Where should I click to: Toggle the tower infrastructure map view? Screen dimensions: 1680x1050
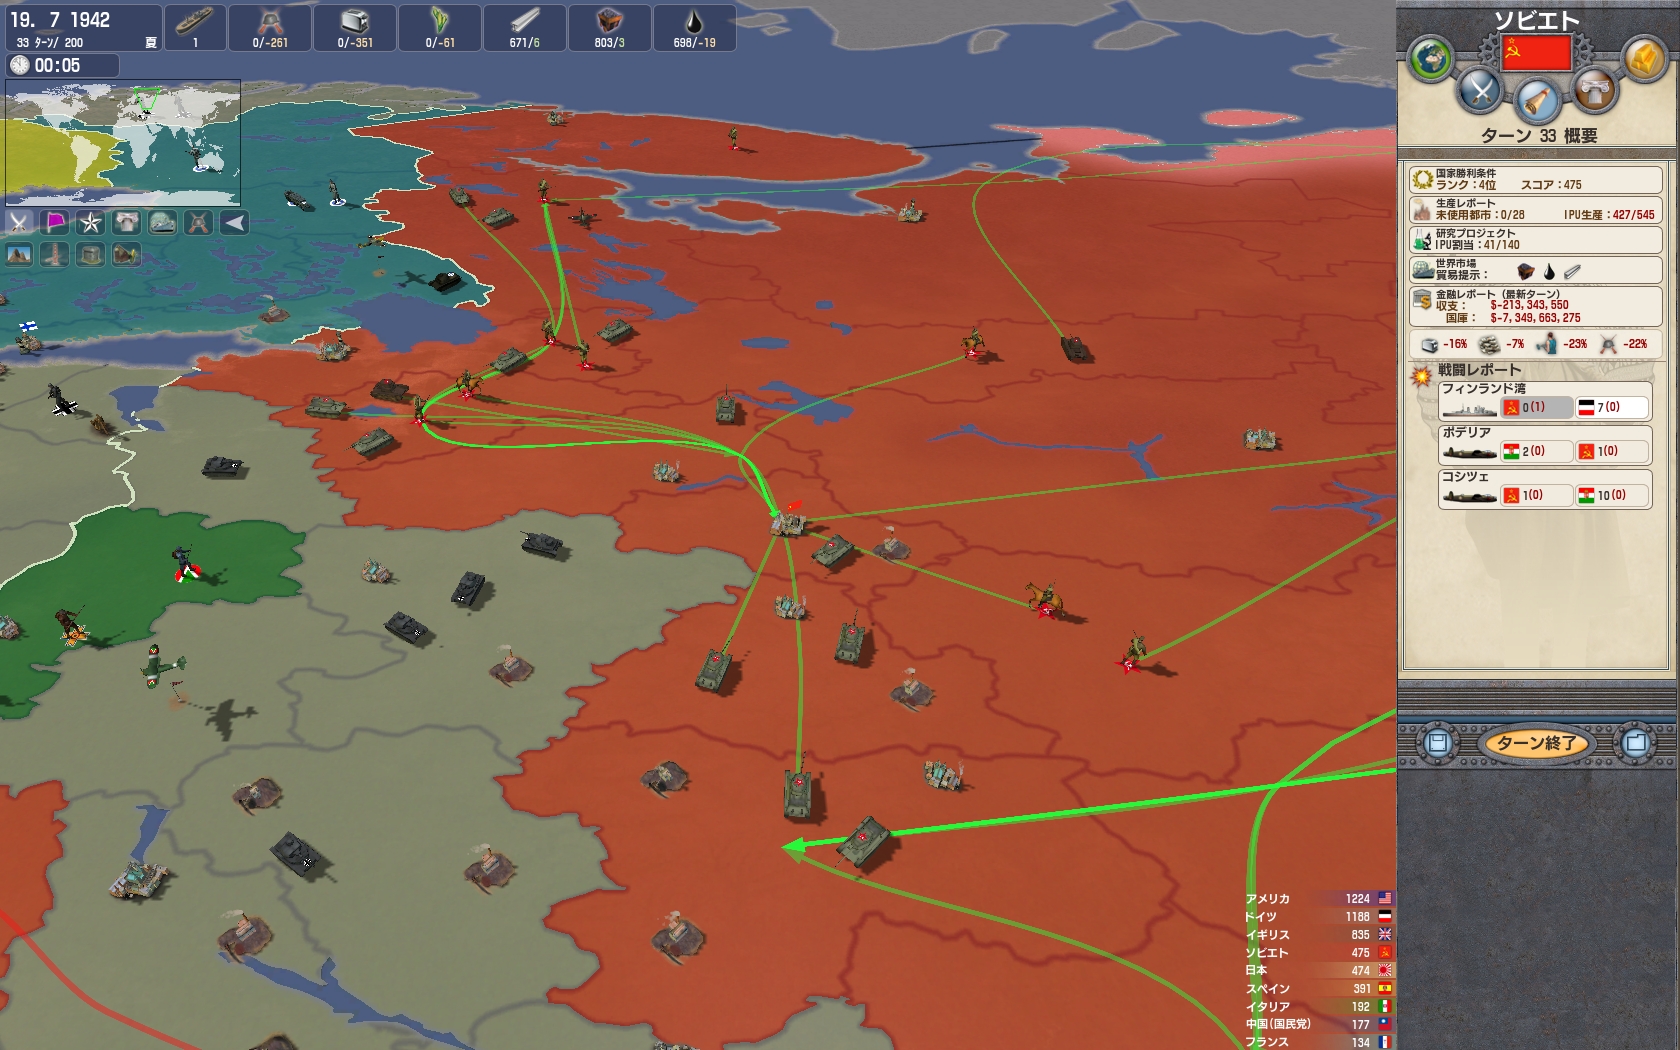pos(55,255)
